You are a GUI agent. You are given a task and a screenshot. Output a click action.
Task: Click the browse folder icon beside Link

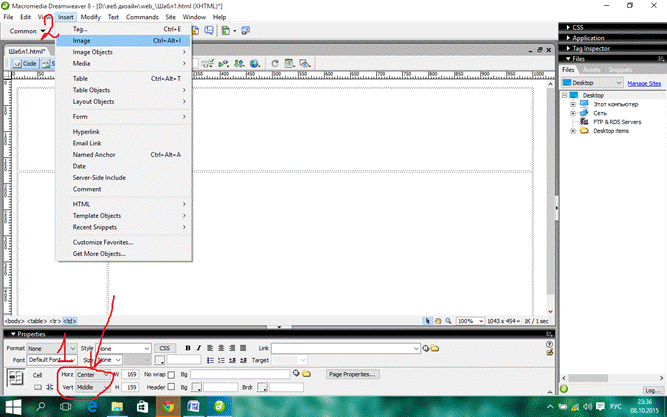tap(434, 348)
